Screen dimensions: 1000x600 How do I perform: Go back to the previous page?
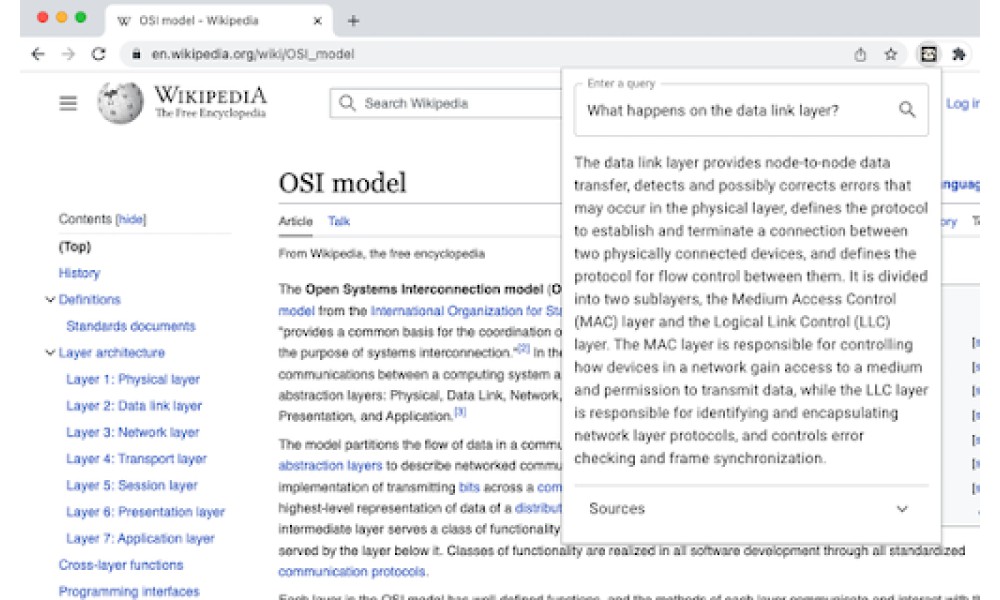click(x=38, y=54)
